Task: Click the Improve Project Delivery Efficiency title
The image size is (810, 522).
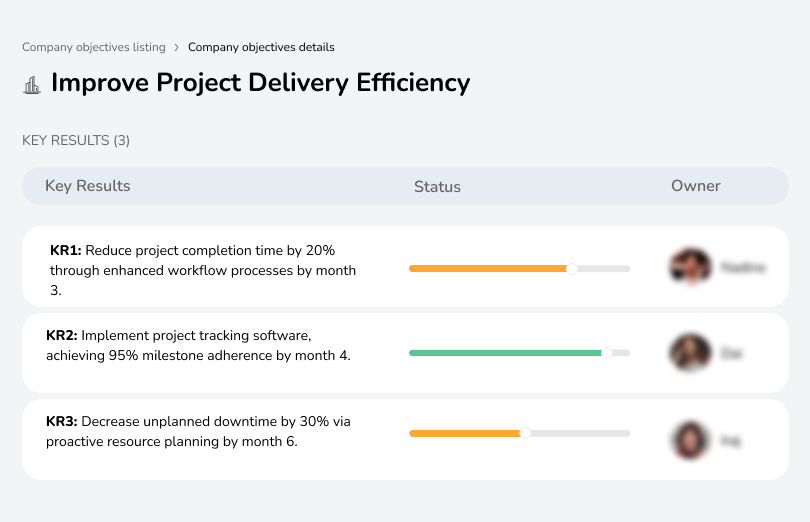Action: (260, 83)
